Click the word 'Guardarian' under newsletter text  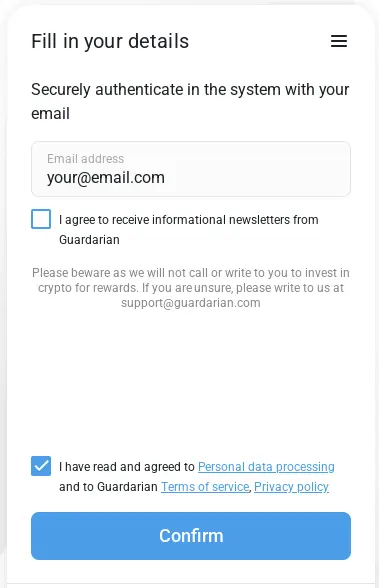pyautogui.click(x=89, y=240)
